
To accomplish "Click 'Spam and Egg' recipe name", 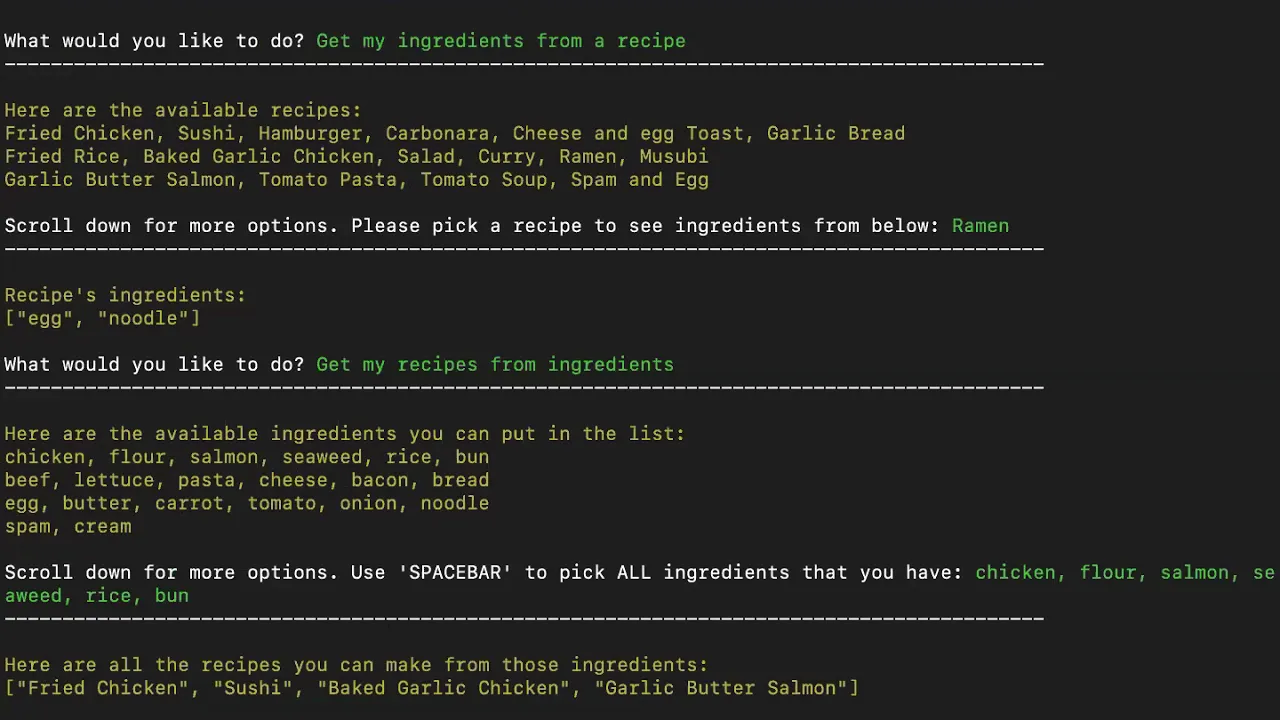I will pos(640,180).
